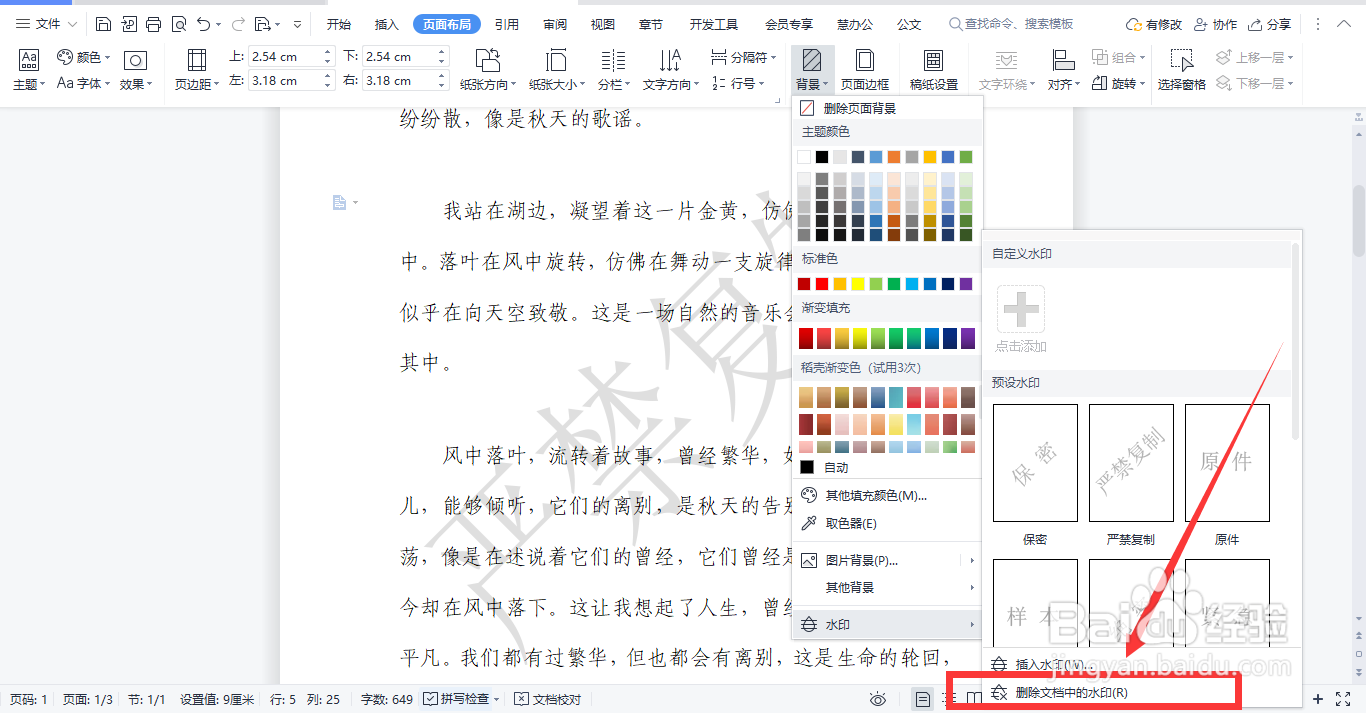
Task: Open 选择窗格 selection pane
Action: pos(1182,70)
